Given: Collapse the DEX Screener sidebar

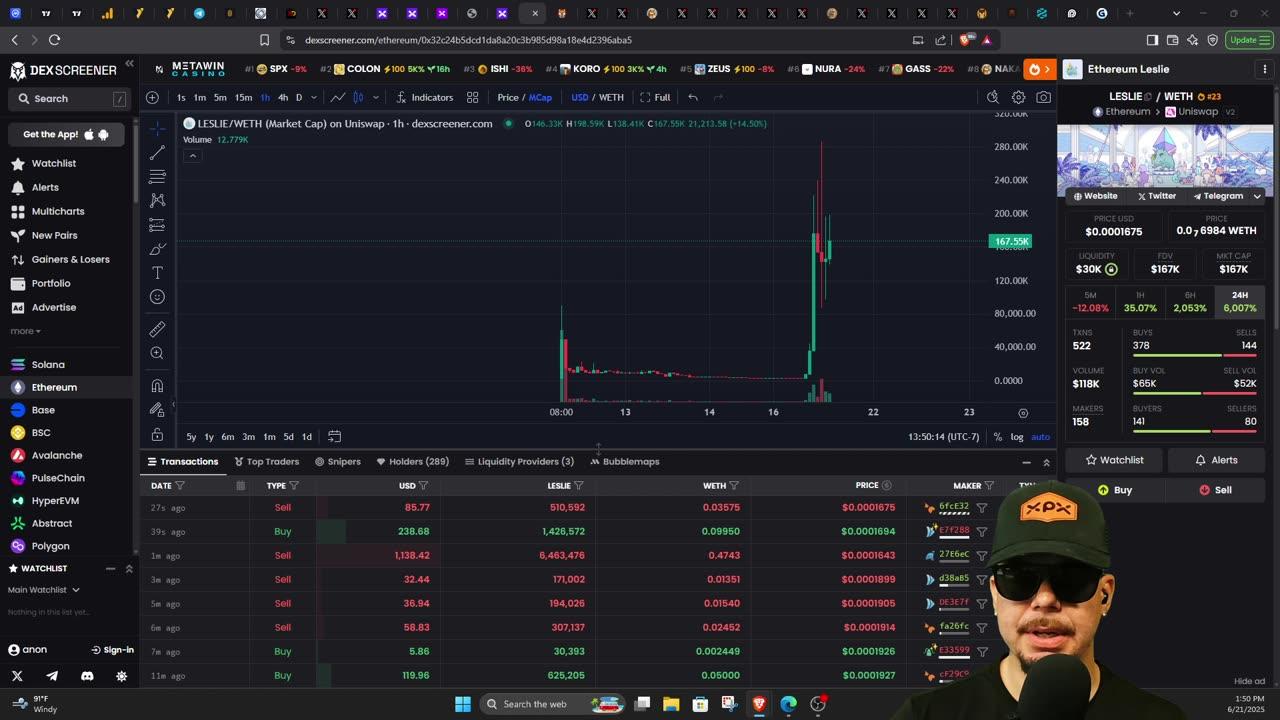Looking at the screenshot, I should [x=129, y=63].
